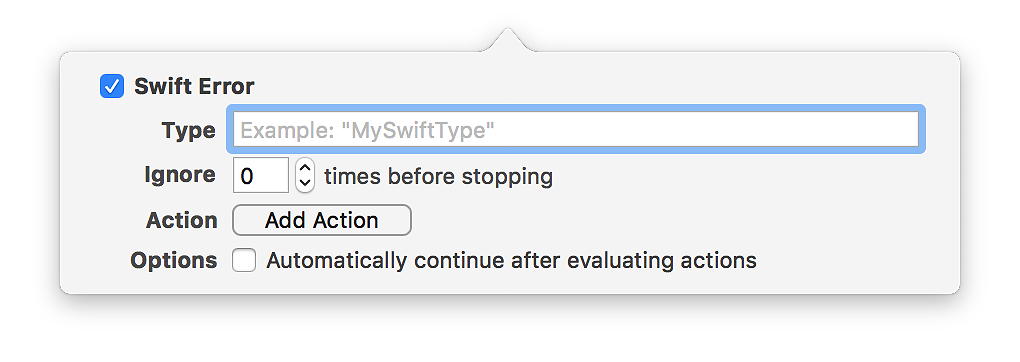Viewport: 1020px width, 362px height.
Task: Click the Ignore count number field
Action: pyautogui.click(x=261, y=175)
